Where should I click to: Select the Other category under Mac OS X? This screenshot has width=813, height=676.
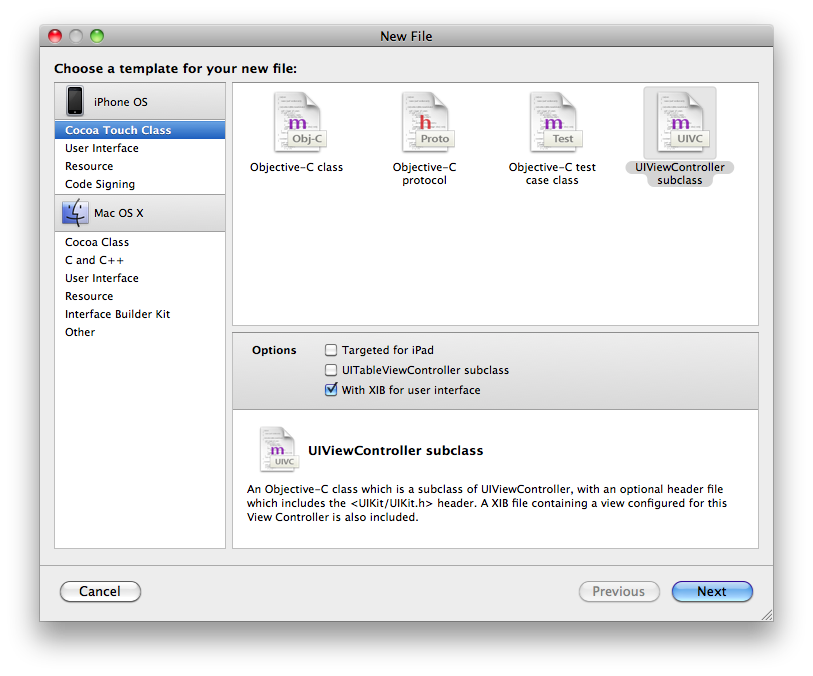[80, 332]
